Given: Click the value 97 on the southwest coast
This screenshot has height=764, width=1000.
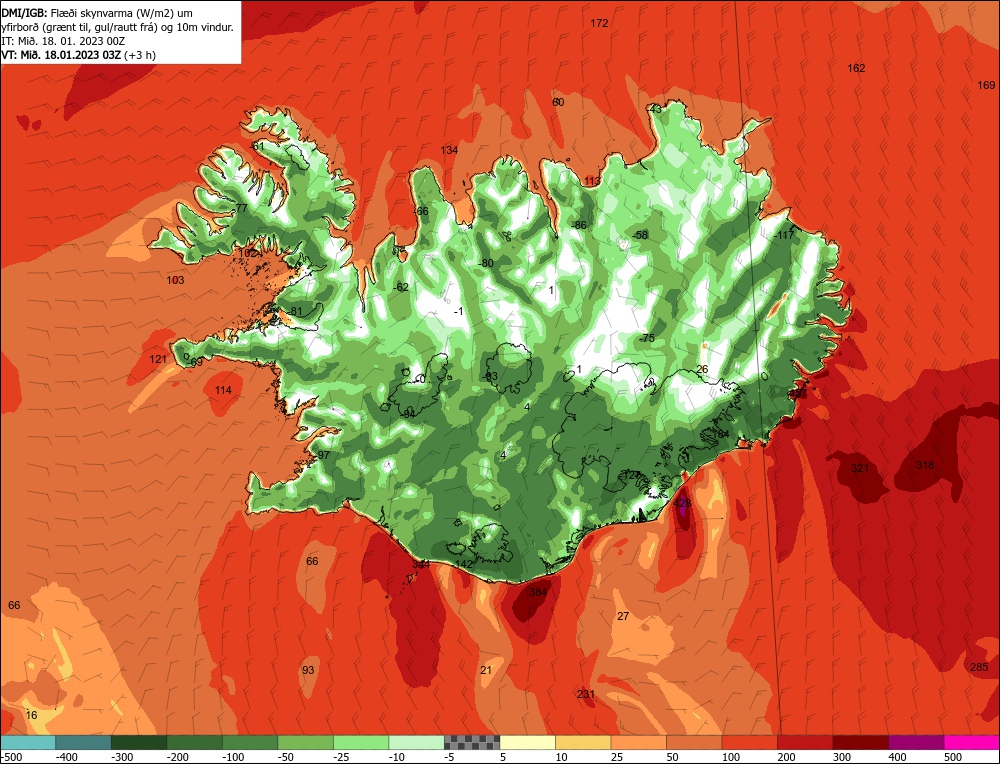Looking at the screenshot, I should click(324, 455).
